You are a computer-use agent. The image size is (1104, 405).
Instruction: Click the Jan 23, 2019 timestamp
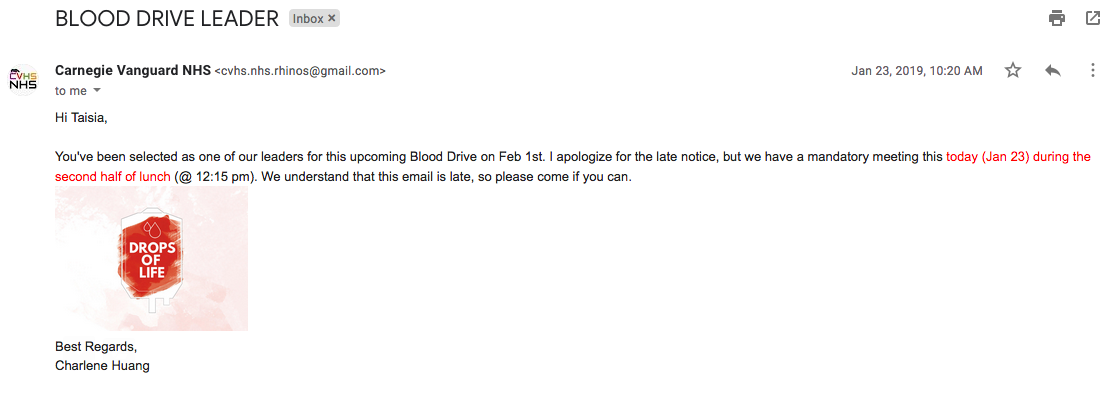[916, 71]
